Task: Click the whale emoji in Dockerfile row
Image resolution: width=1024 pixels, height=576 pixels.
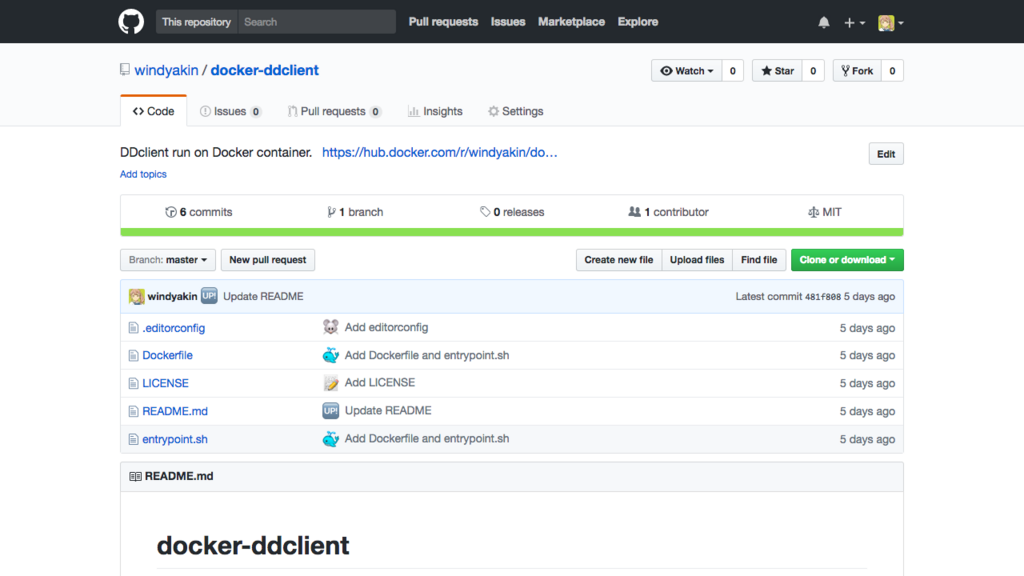Action: (330, 355)
